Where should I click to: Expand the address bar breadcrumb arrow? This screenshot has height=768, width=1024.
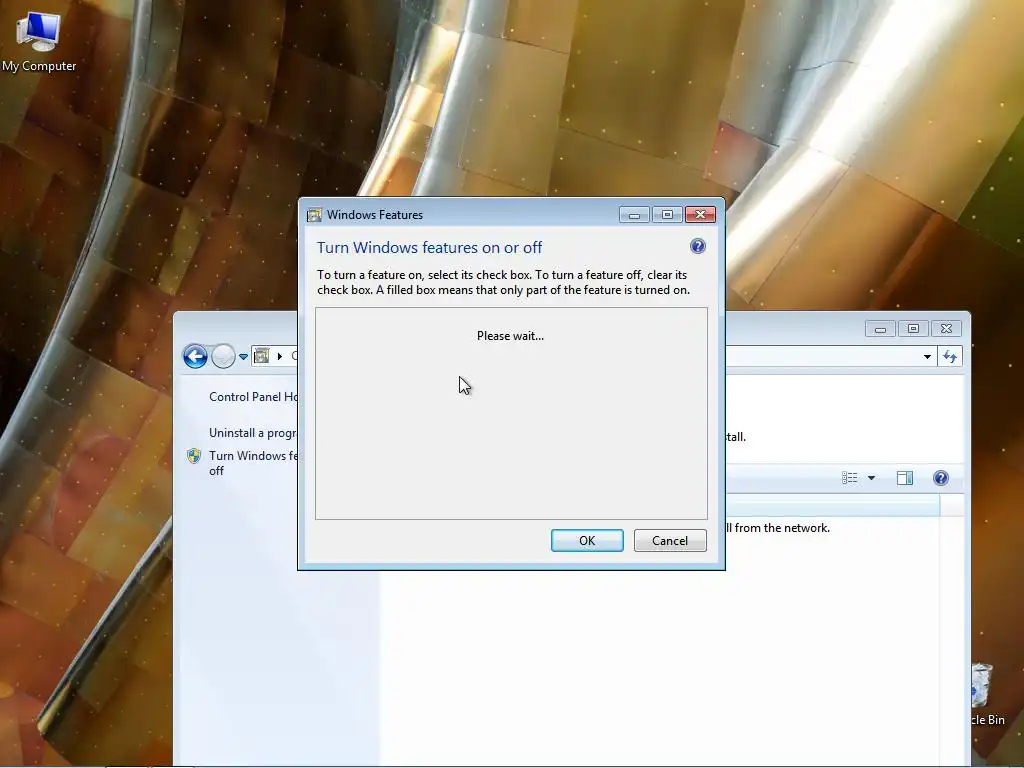point(280,356)
